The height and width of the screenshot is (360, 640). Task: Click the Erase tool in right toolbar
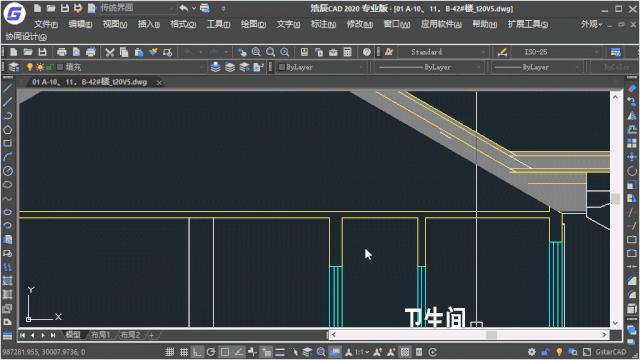pyautogui.click(x=632, y=89)
